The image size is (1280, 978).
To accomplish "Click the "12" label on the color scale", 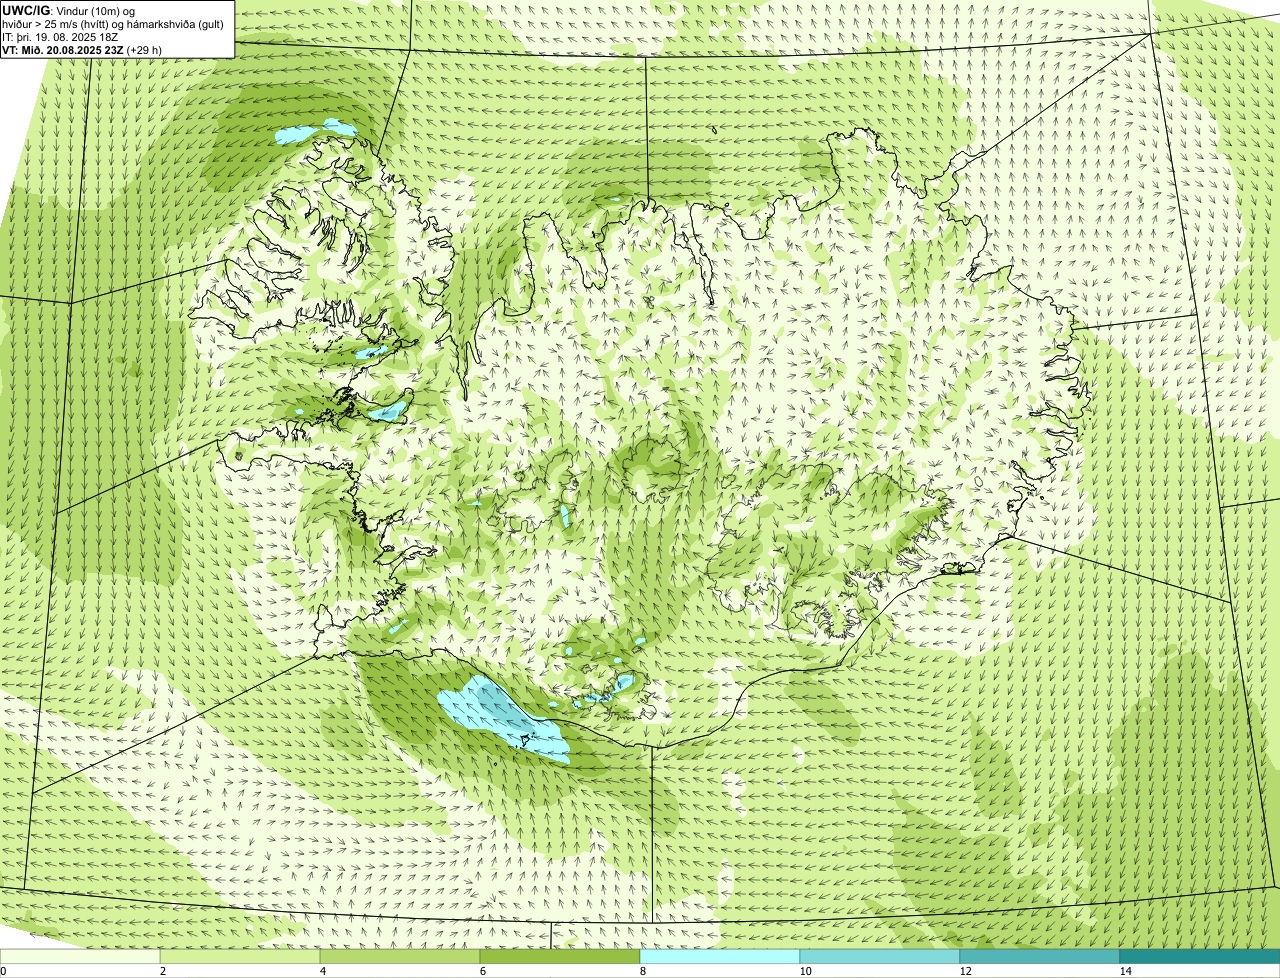I will point(965,971).
